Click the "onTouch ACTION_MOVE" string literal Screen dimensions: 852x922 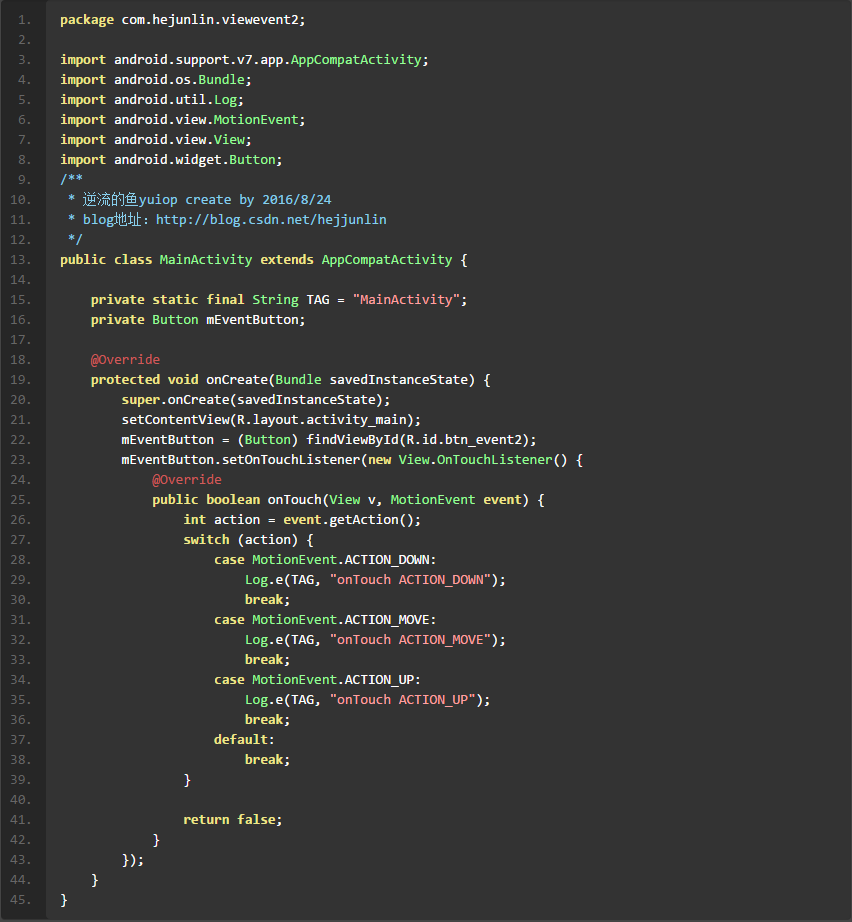pyautogui.click(x=410, y=639)
